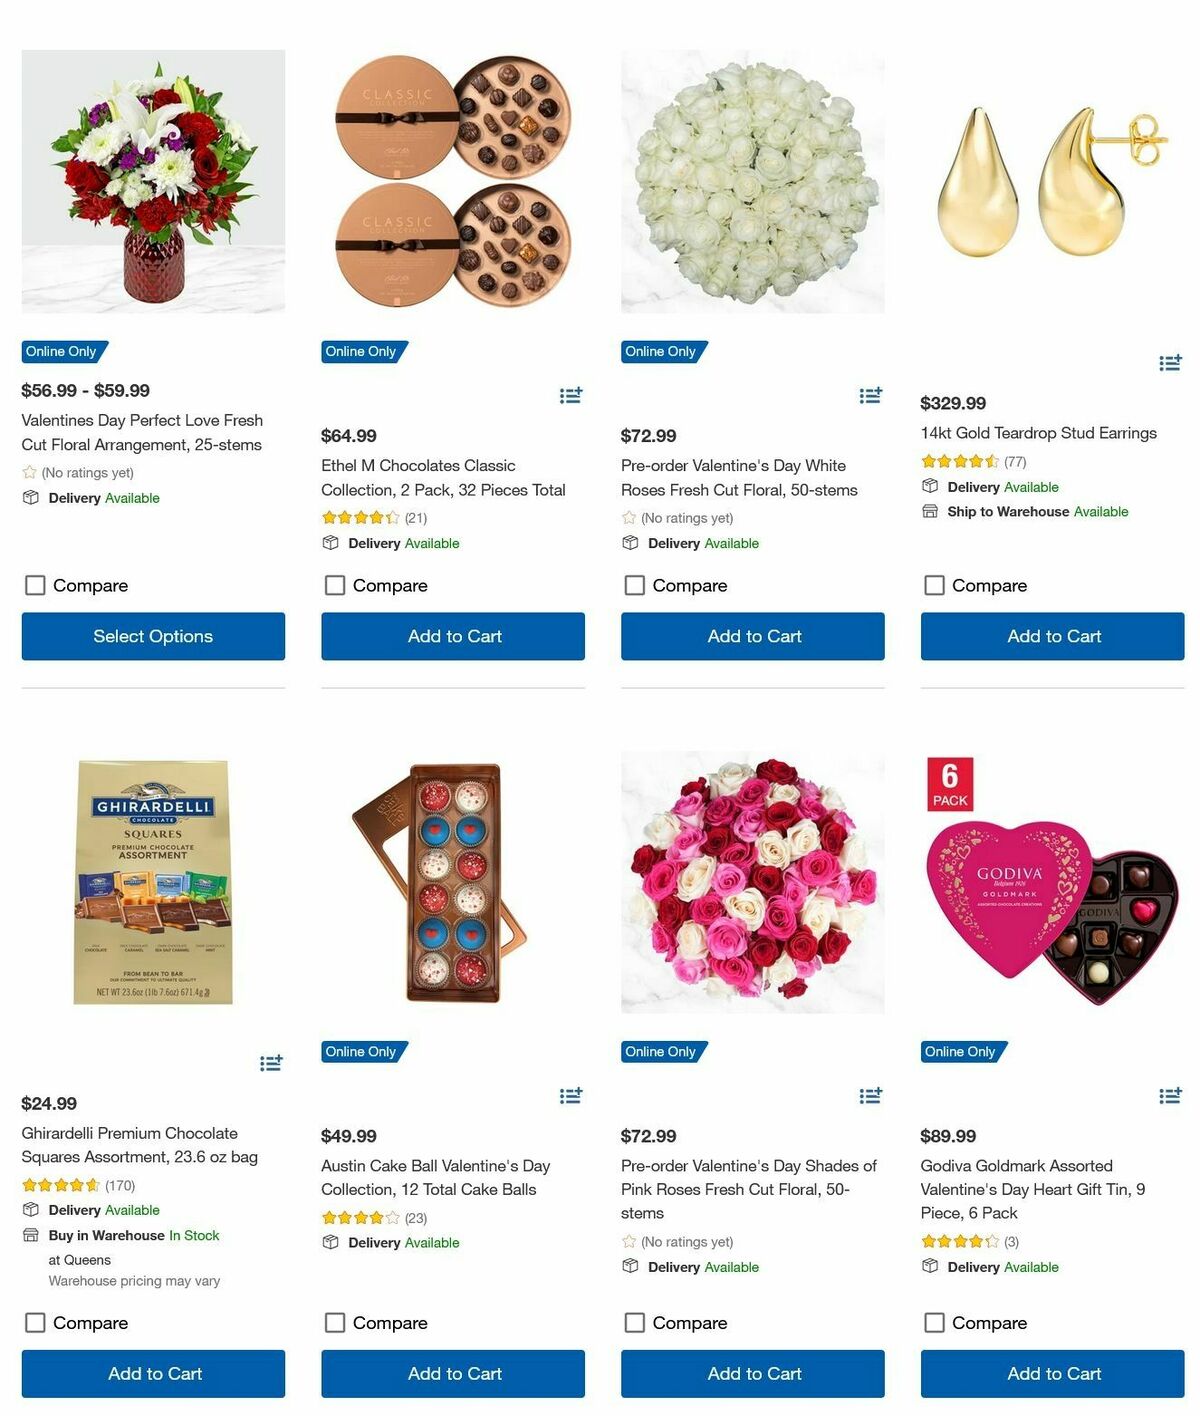1200x1416 pixels.
Task: Select the add-to-list icon for 14kt Gold Teardrop Earrings
Action: (1170, 363)
